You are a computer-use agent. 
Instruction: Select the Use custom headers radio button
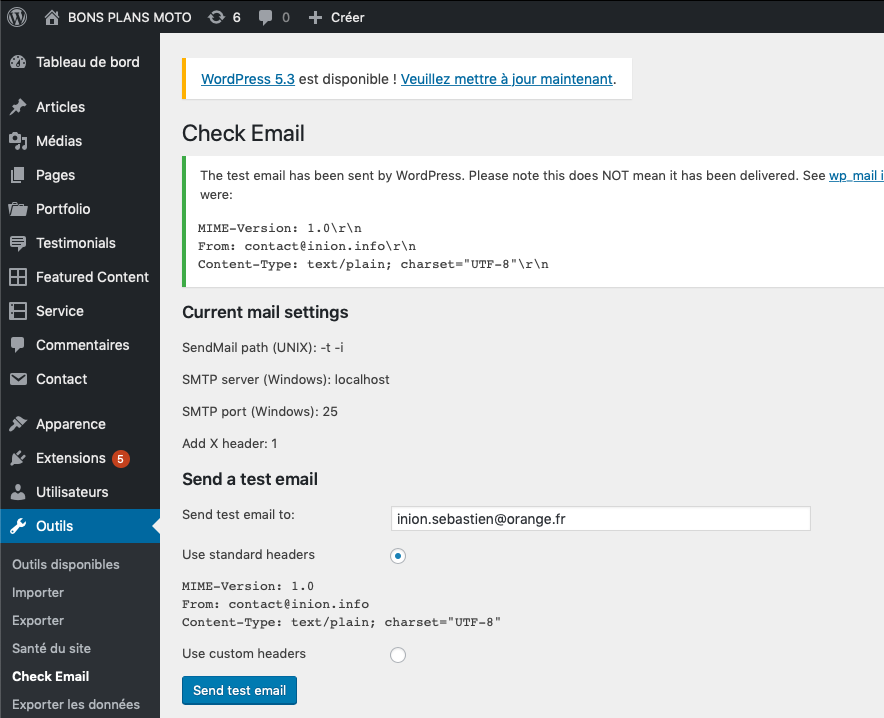pyautogui.click(x=398, y=655)
